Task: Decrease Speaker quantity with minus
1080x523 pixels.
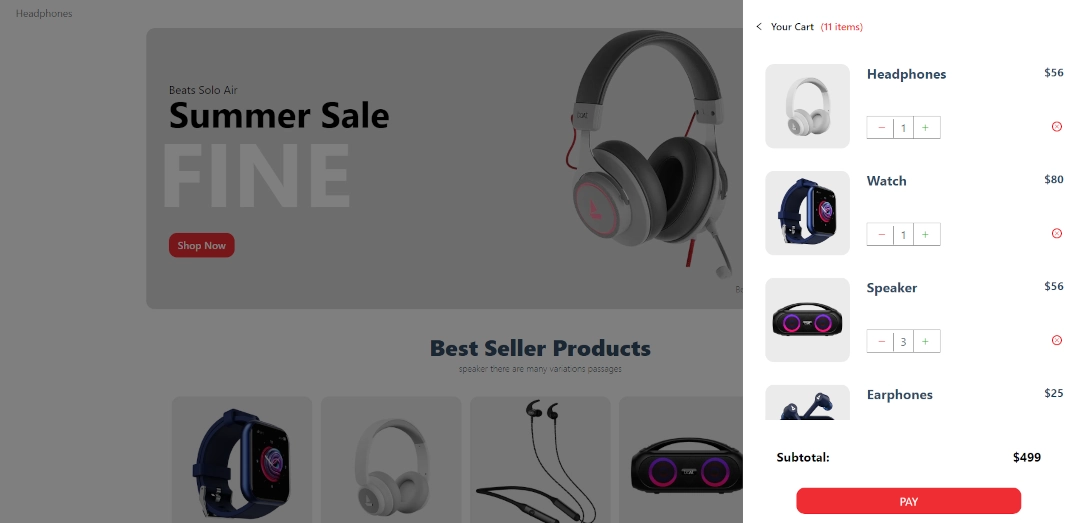Action: click(881, 341)
